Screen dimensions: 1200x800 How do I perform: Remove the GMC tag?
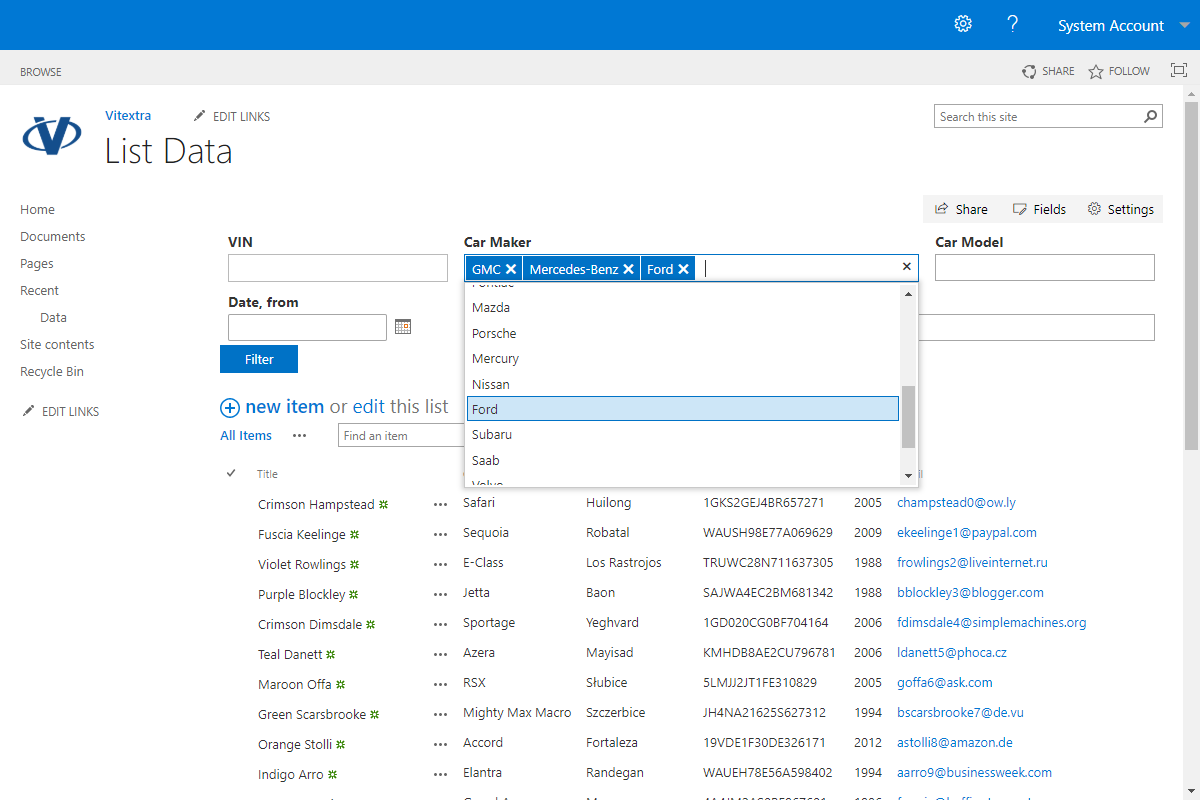click(511, 269)
